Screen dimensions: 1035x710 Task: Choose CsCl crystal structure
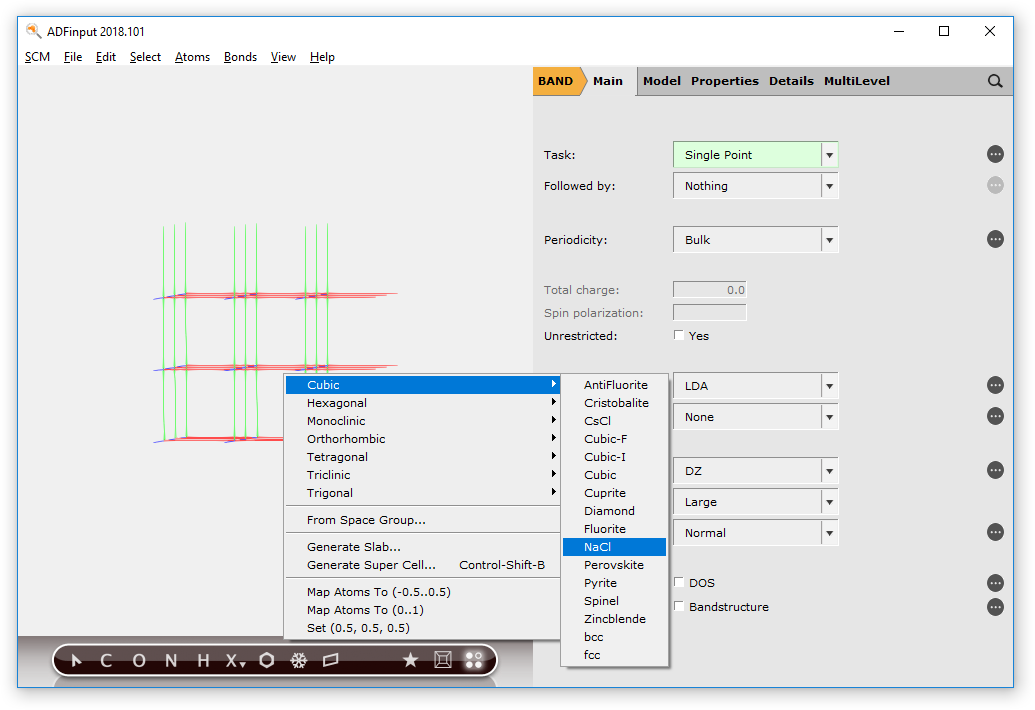tap(615, 421)
